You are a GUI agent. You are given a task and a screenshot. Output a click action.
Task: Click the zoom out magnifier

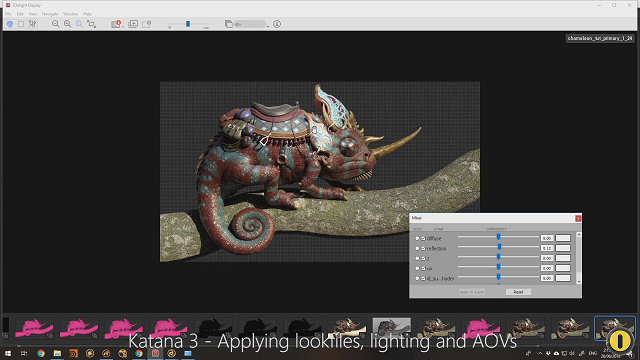click(56, 24)
